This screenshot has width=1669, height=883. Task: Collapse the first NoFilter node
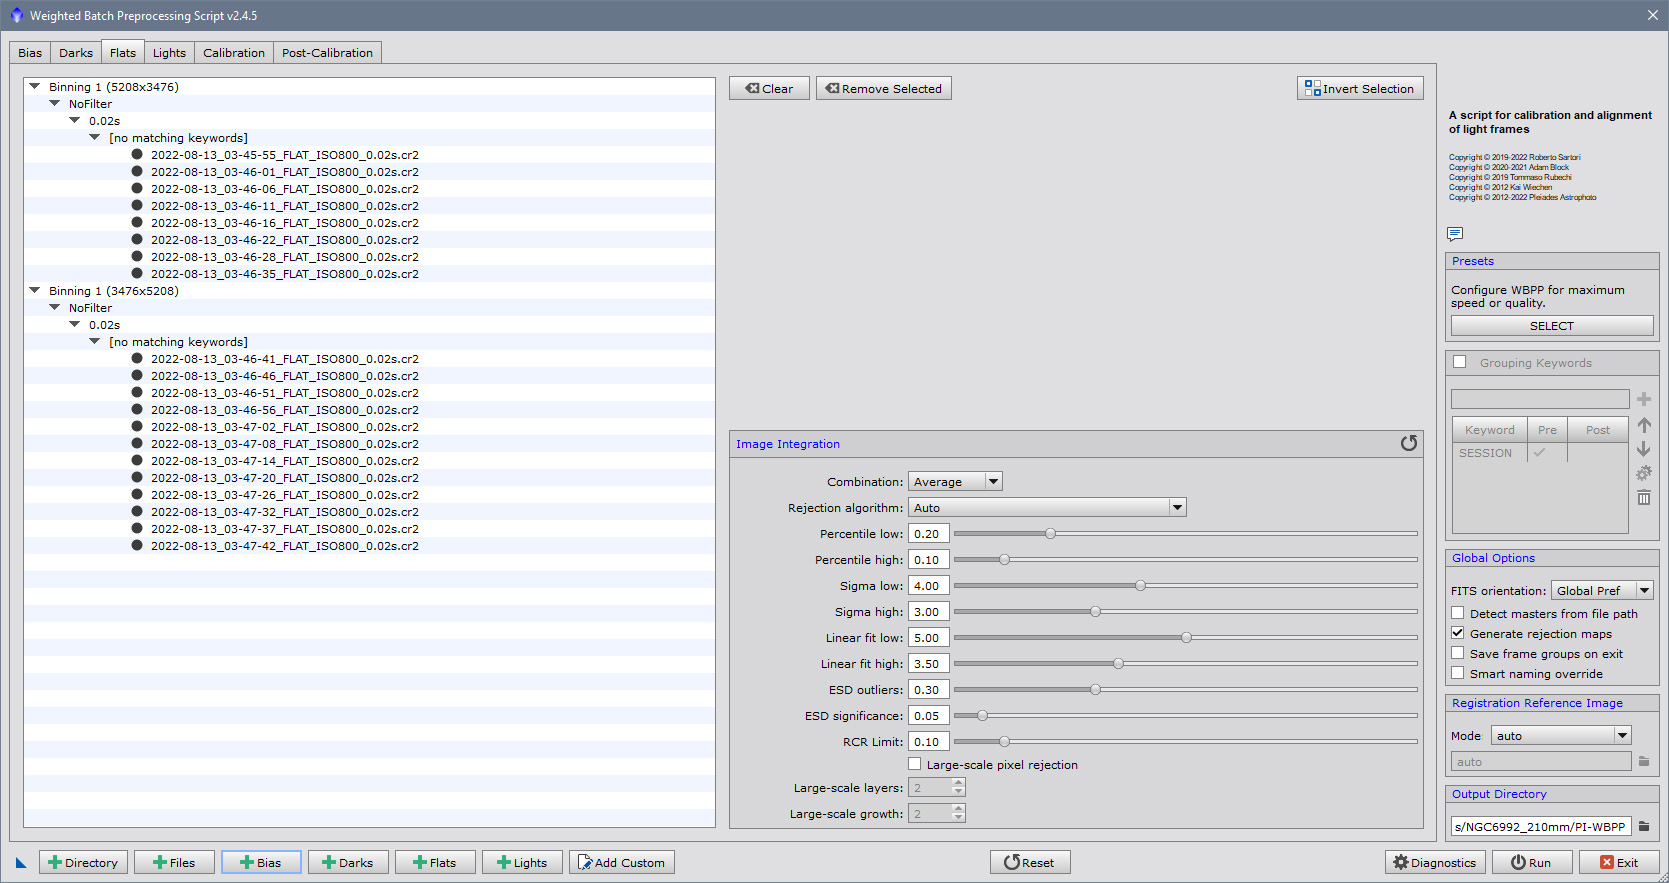pyautogui.click(x=55, y=104)
